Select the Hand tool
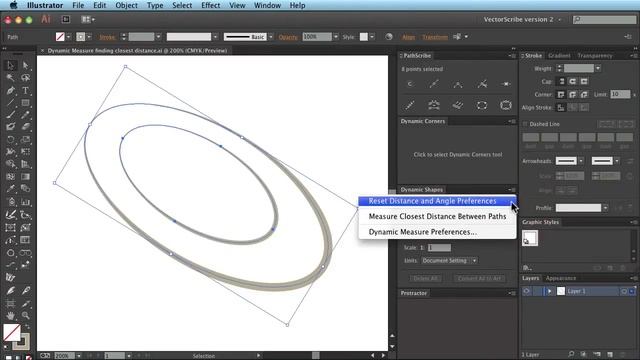 point(11,315)
